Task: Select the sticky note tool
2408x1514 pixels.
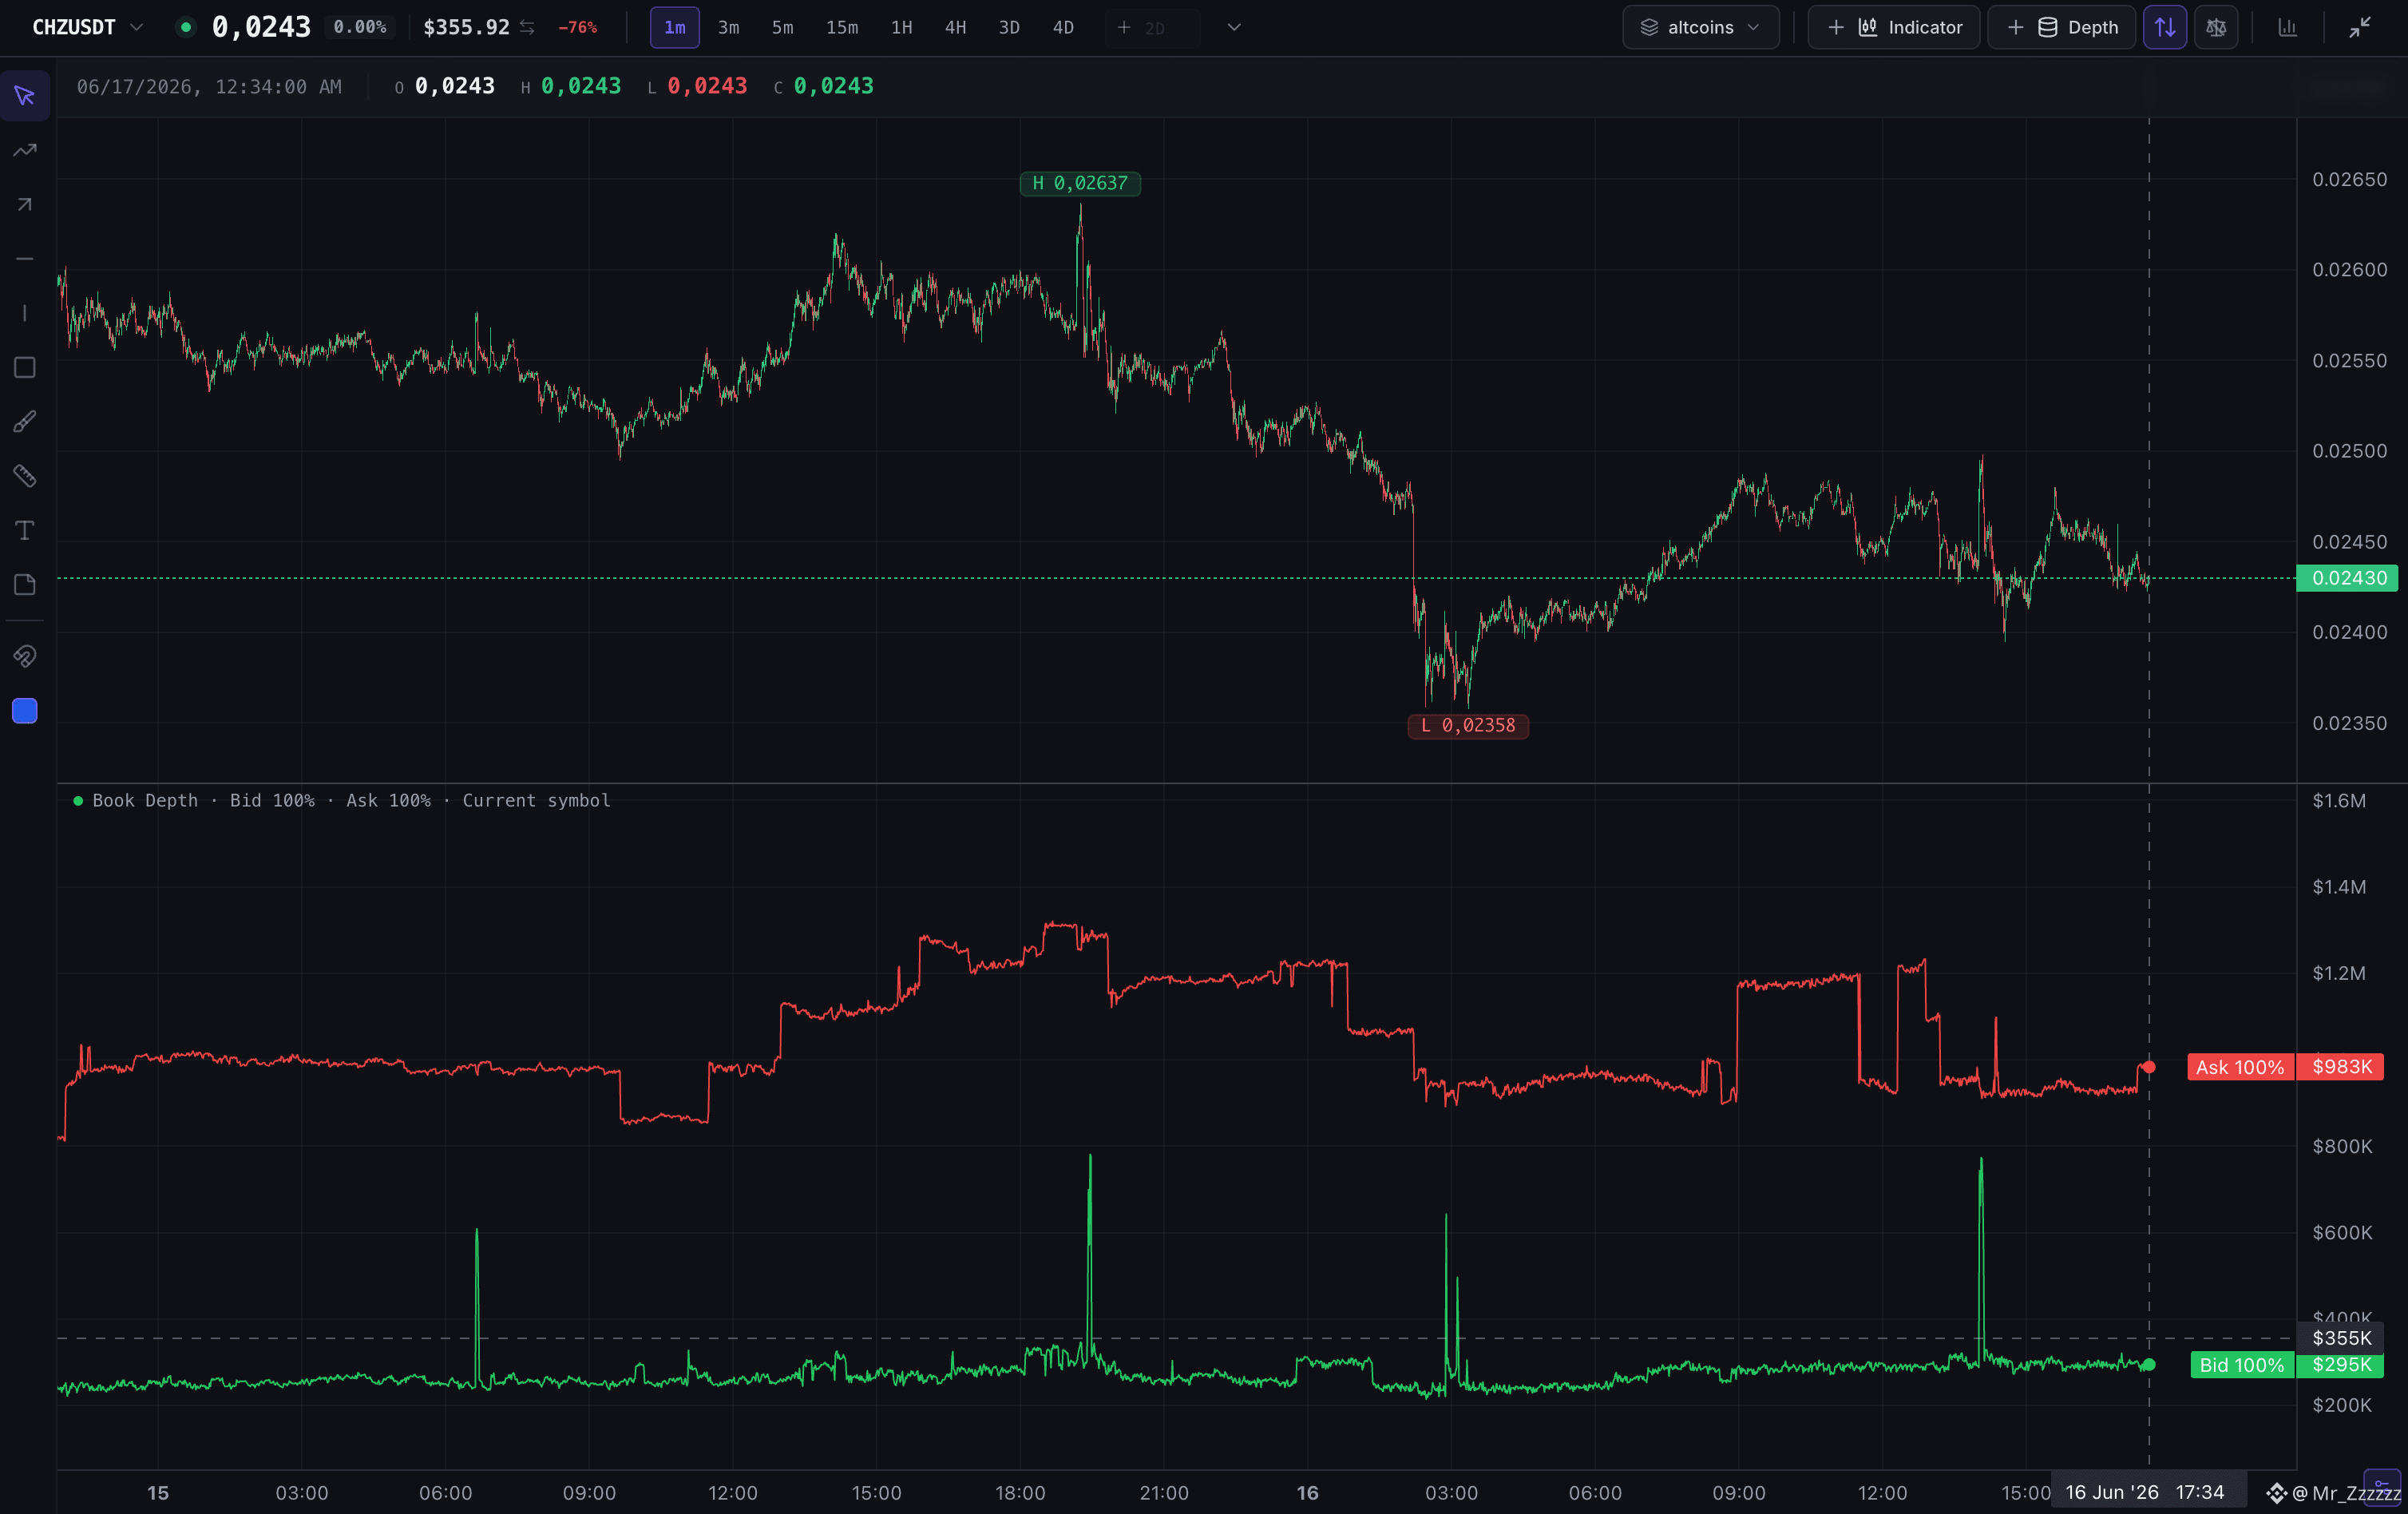Action: coord(25,584)
